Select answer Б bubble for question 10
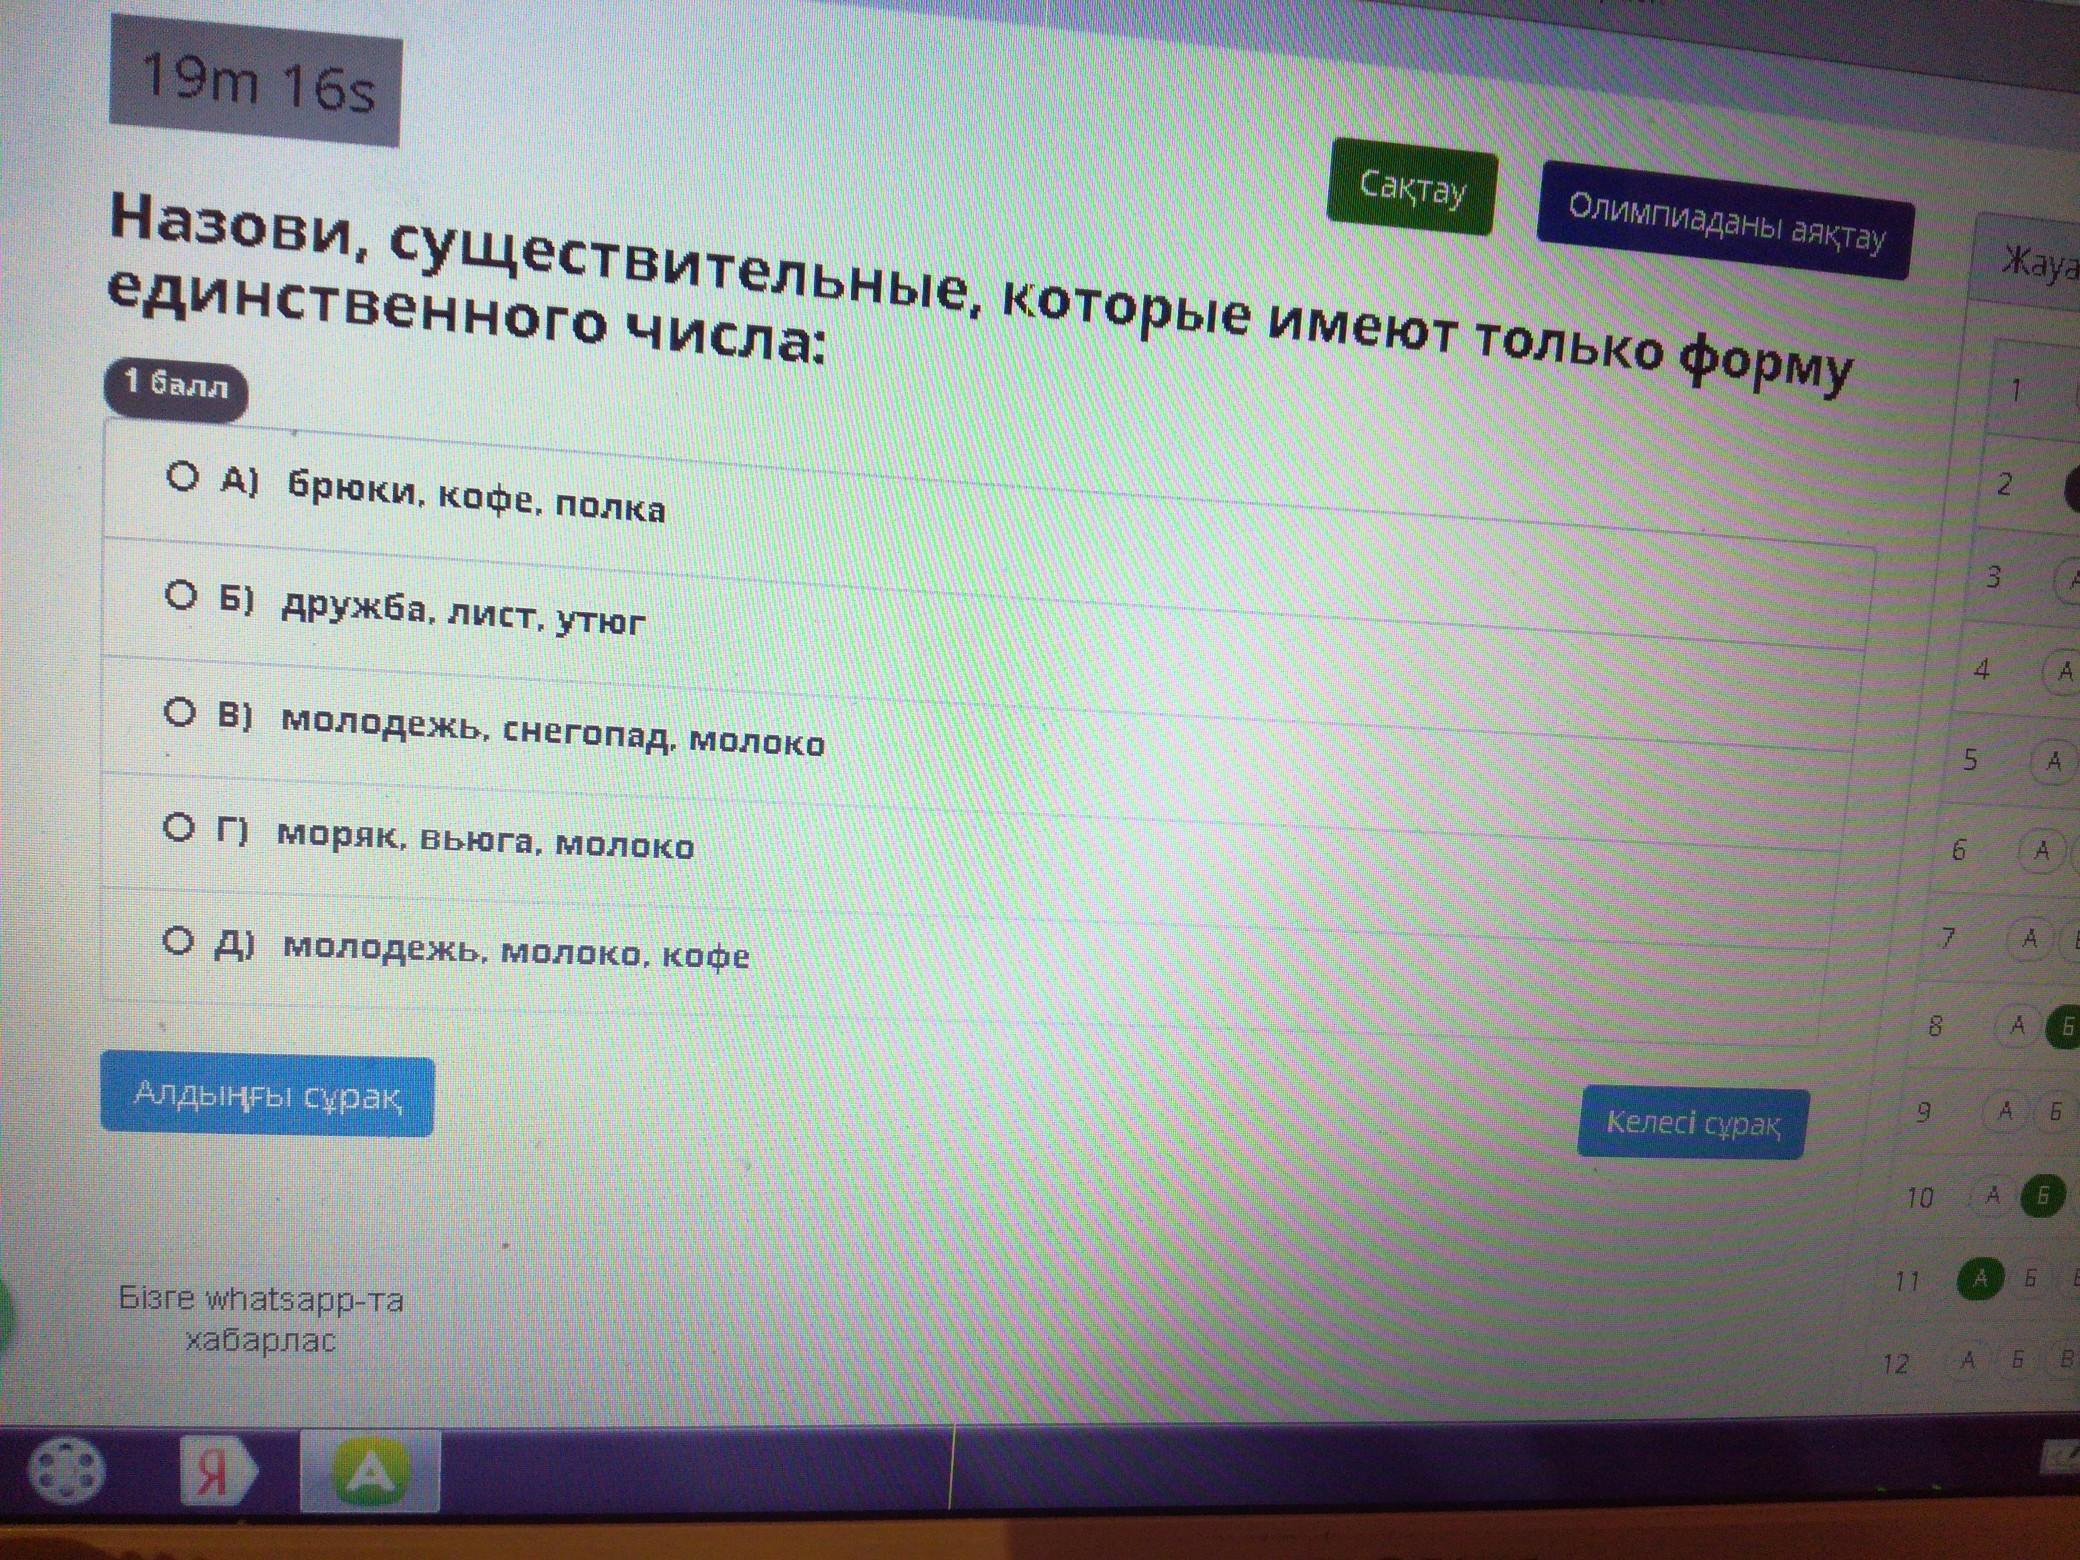Viewport: 2080px width, 1560px height. click(2043, 1196)
